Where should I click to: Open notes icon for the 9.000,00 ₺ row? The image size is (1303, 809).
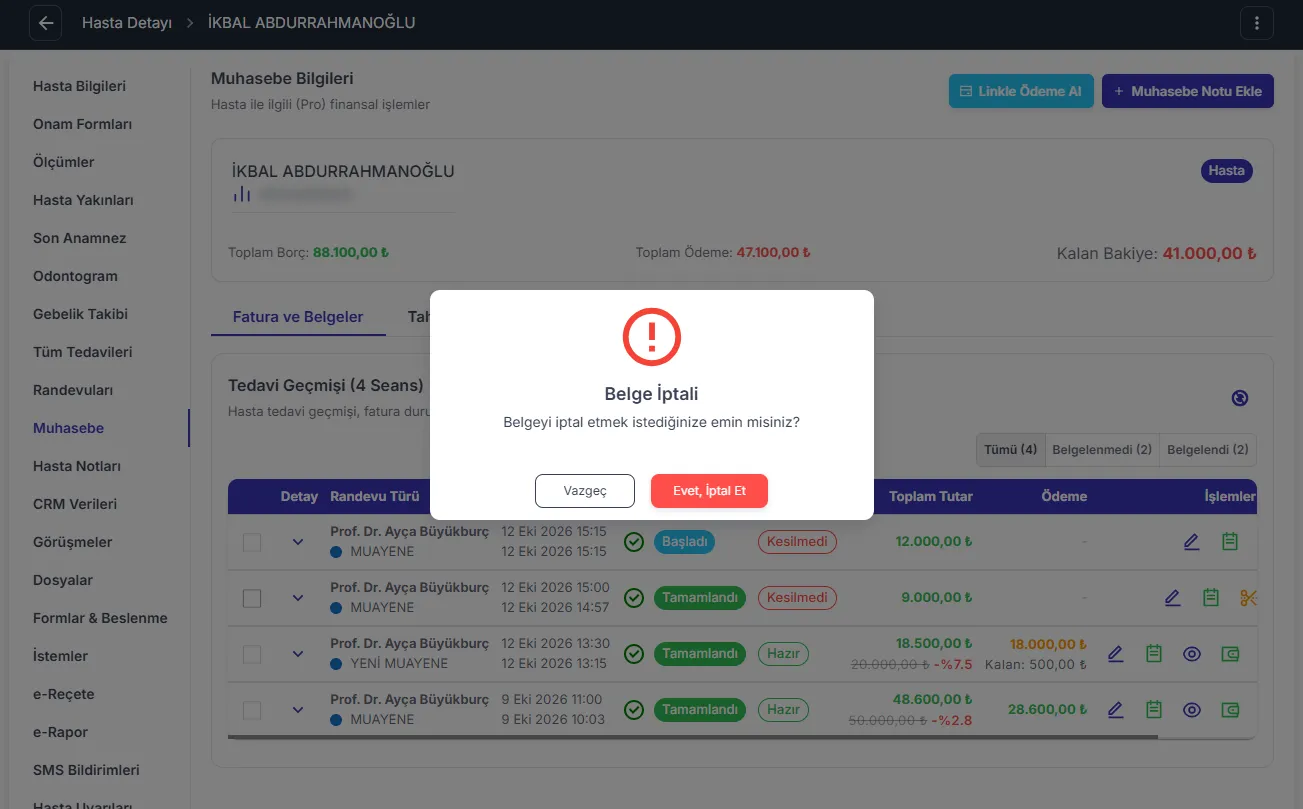point(1211,598)
